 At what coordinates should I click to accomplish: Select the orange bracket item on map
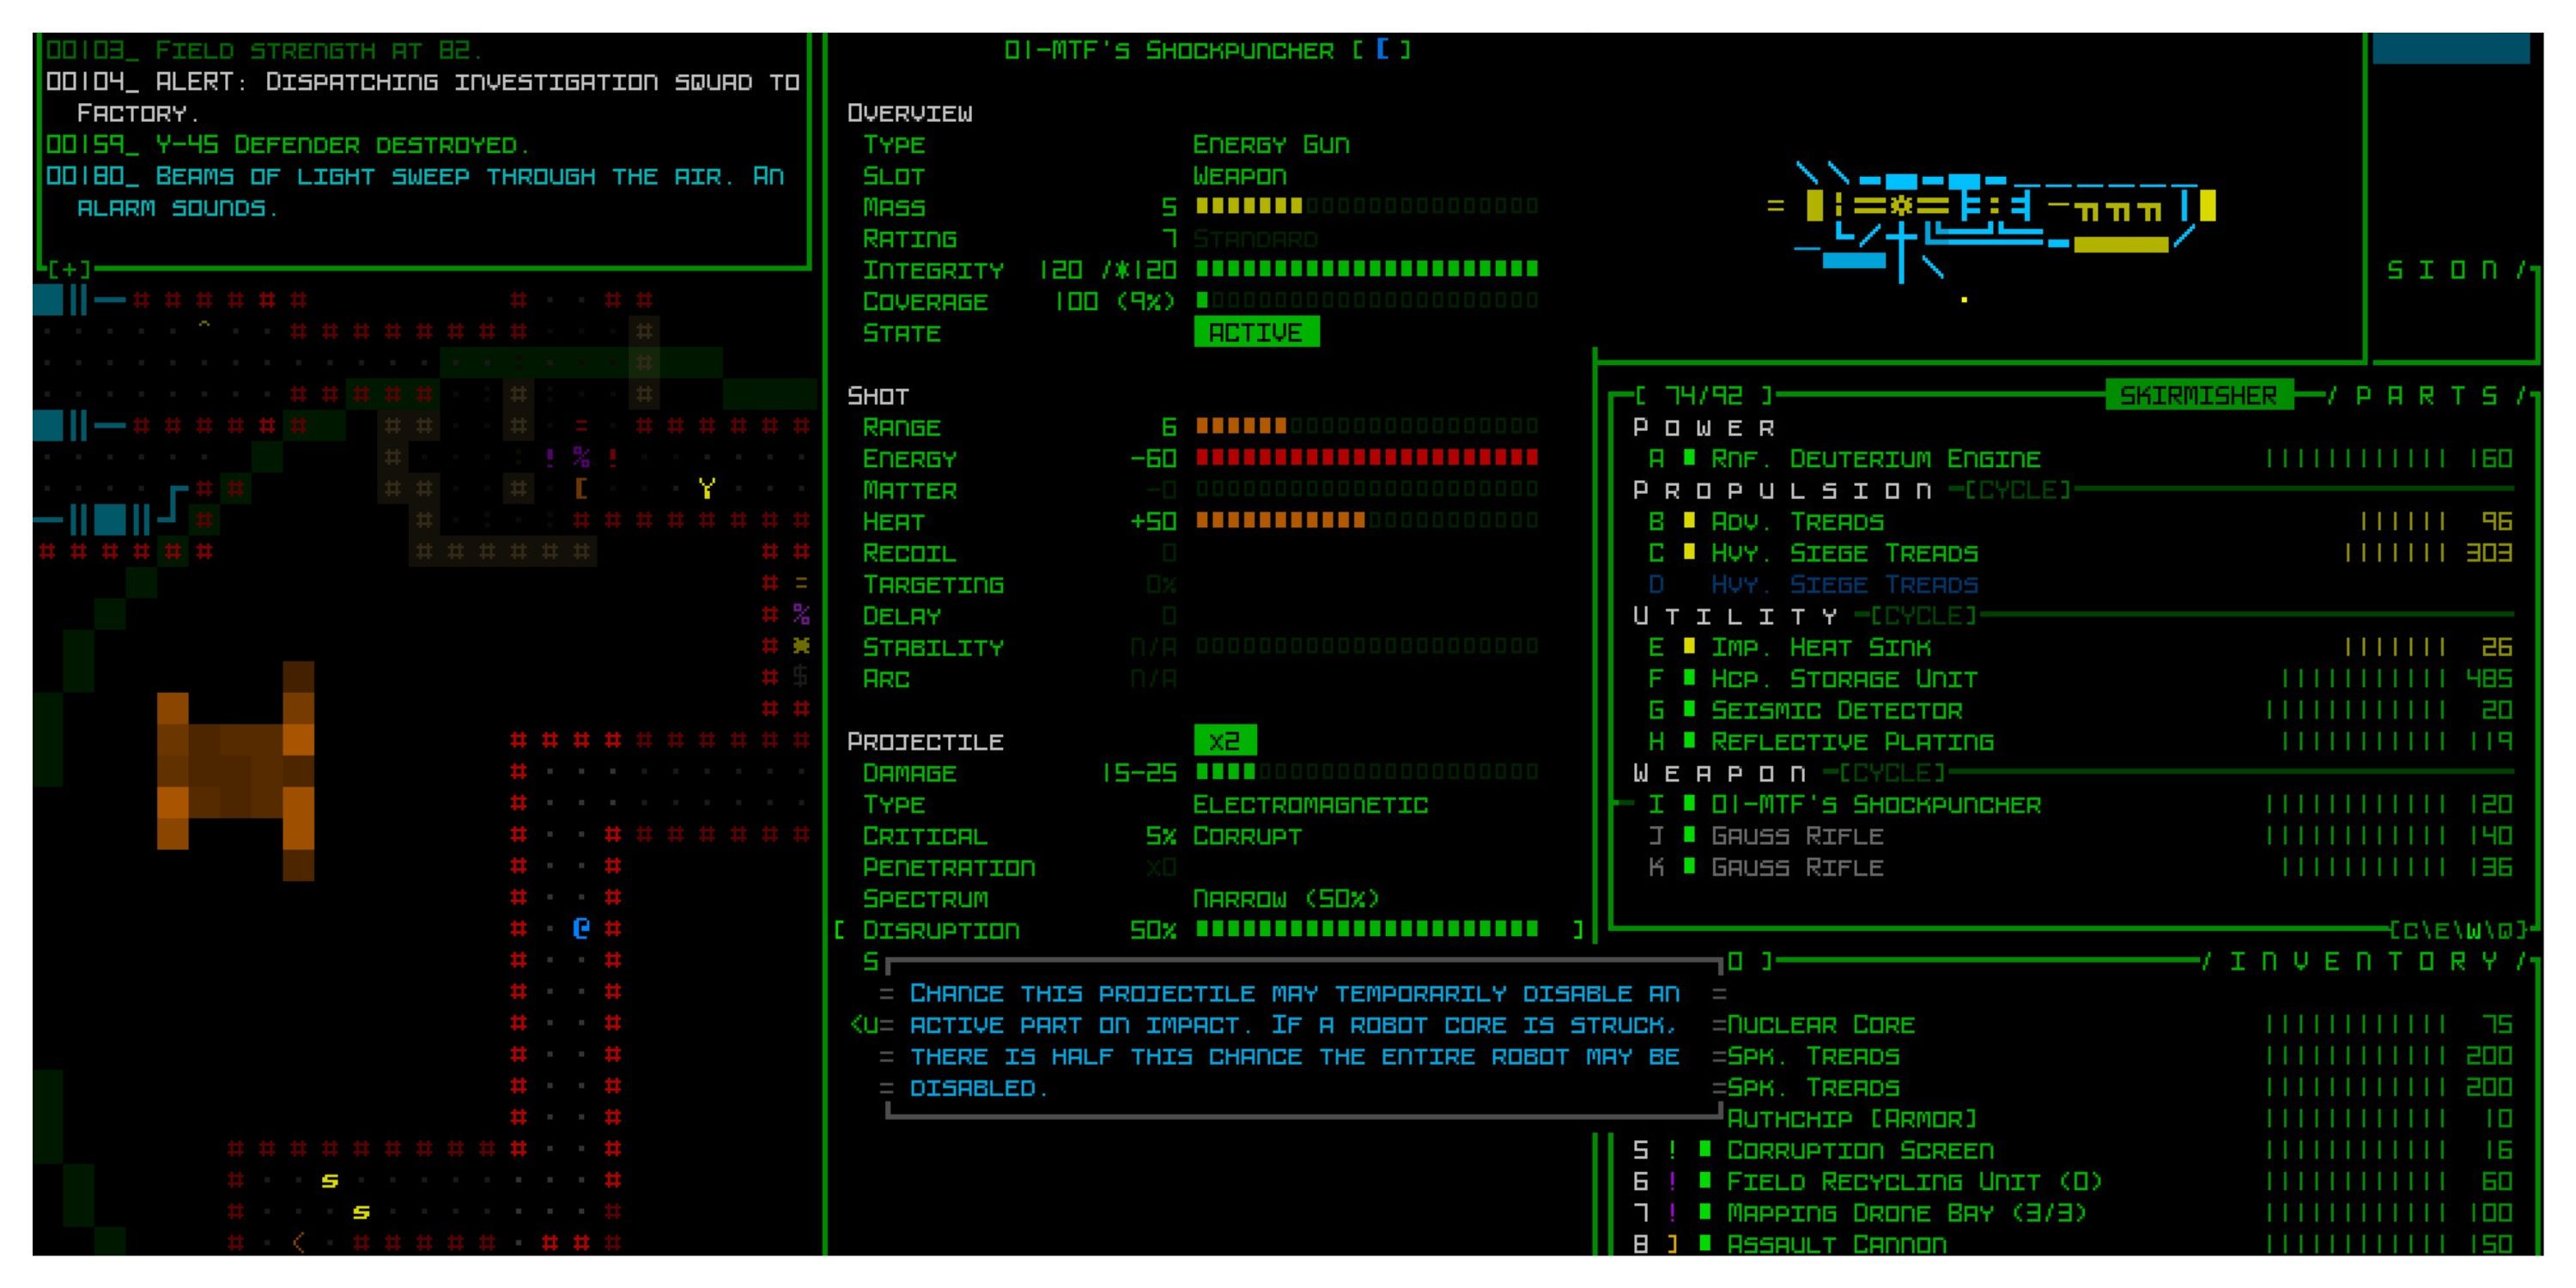click(581, 489)
